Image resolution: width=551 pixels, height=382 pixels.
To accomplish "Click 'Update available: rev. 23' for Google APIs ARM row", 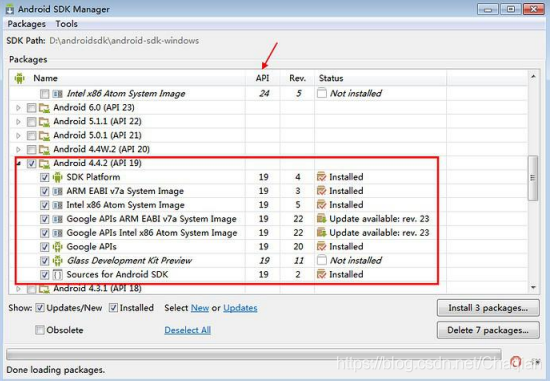I will click(379, 219).
